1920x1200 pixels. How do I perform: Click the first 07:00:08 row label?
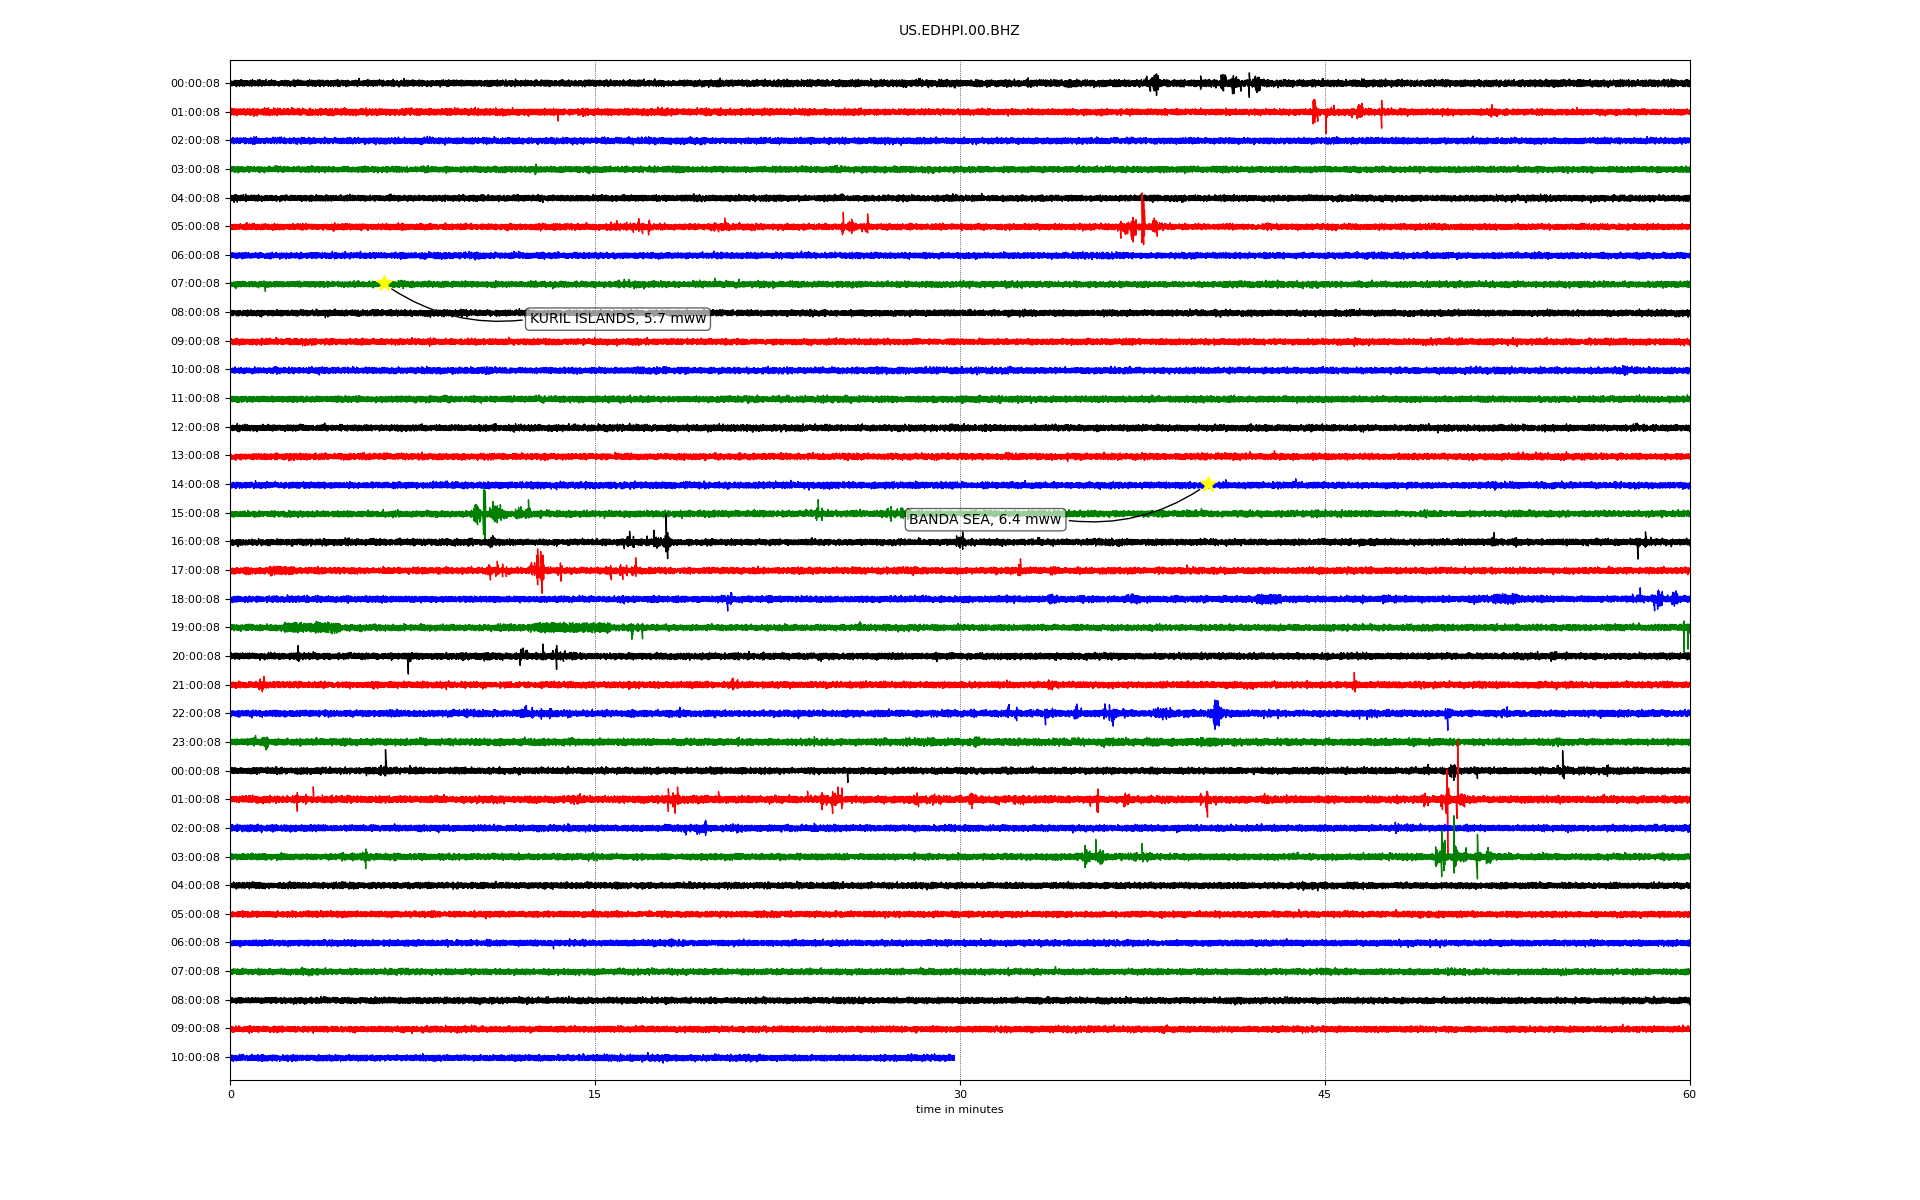pyautogui.click(x=195, y=284)
